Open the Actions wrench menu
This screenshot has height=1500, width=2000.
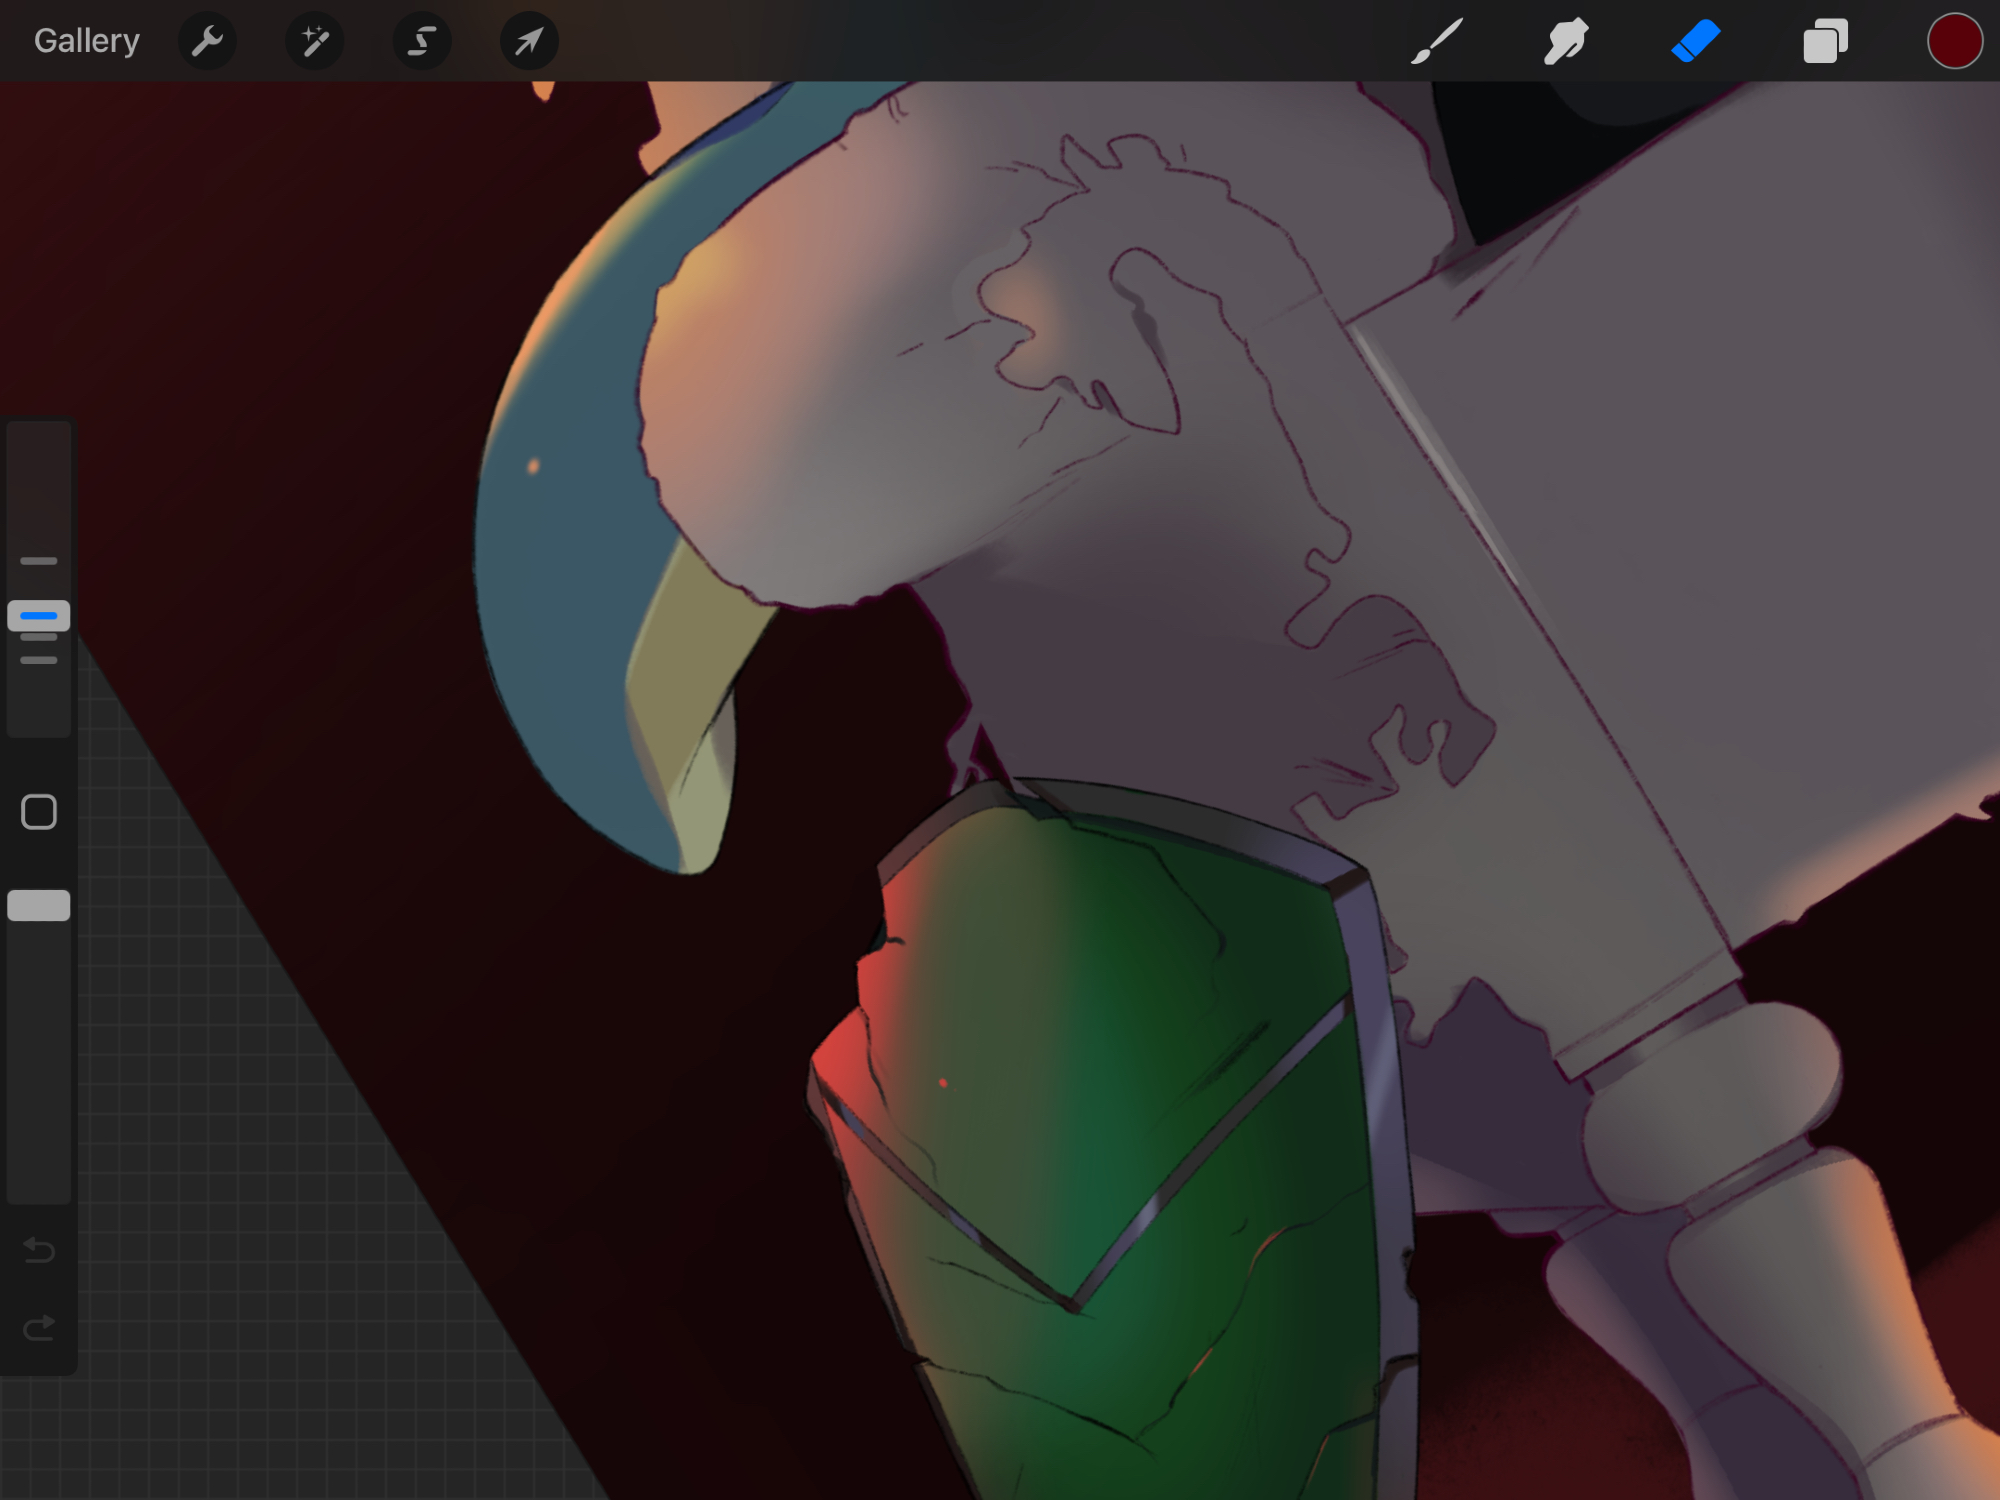point(207,41)
